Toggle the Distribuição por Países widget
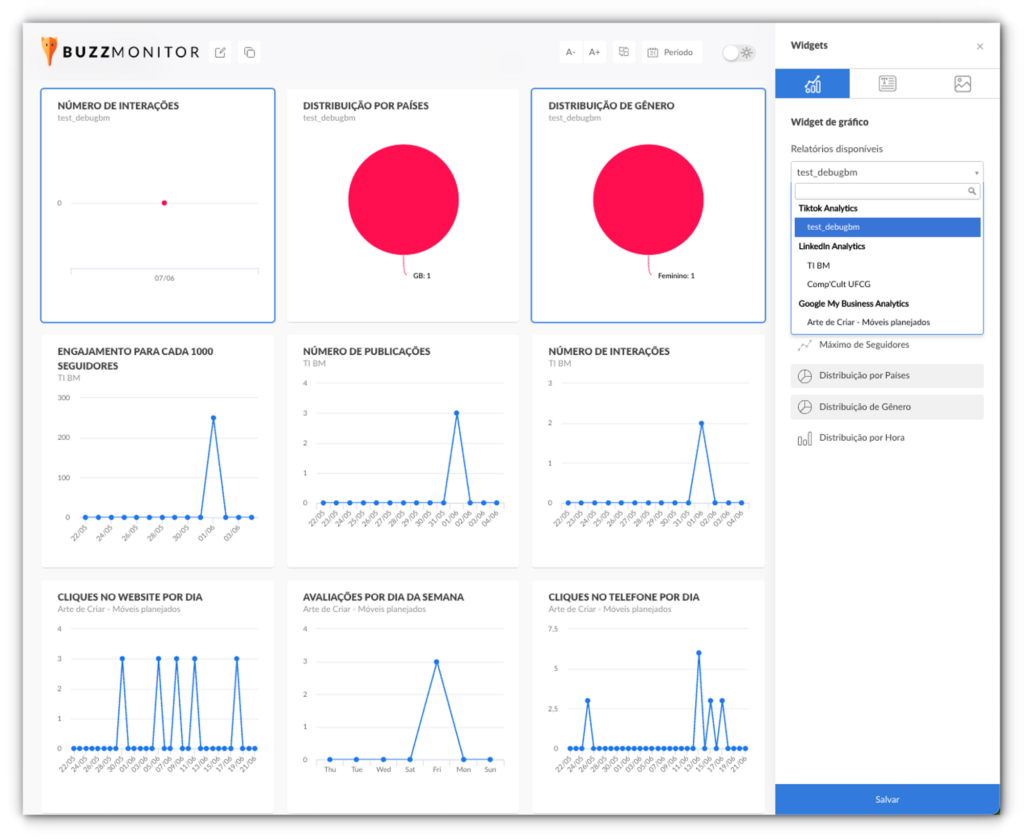 [887, 376]
